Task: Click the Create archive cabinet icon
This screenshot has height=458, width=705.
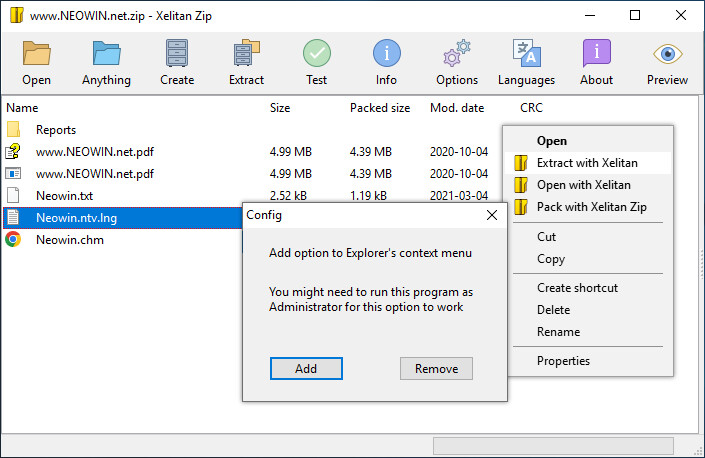Action: [x=177, y=53]
